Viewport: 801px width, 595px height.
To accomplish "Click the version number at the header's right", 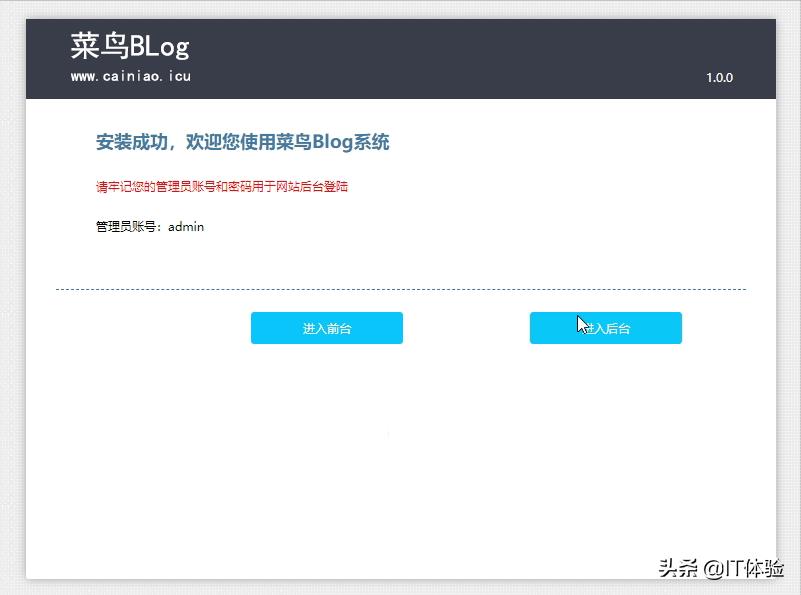I will tap(720, 78).
